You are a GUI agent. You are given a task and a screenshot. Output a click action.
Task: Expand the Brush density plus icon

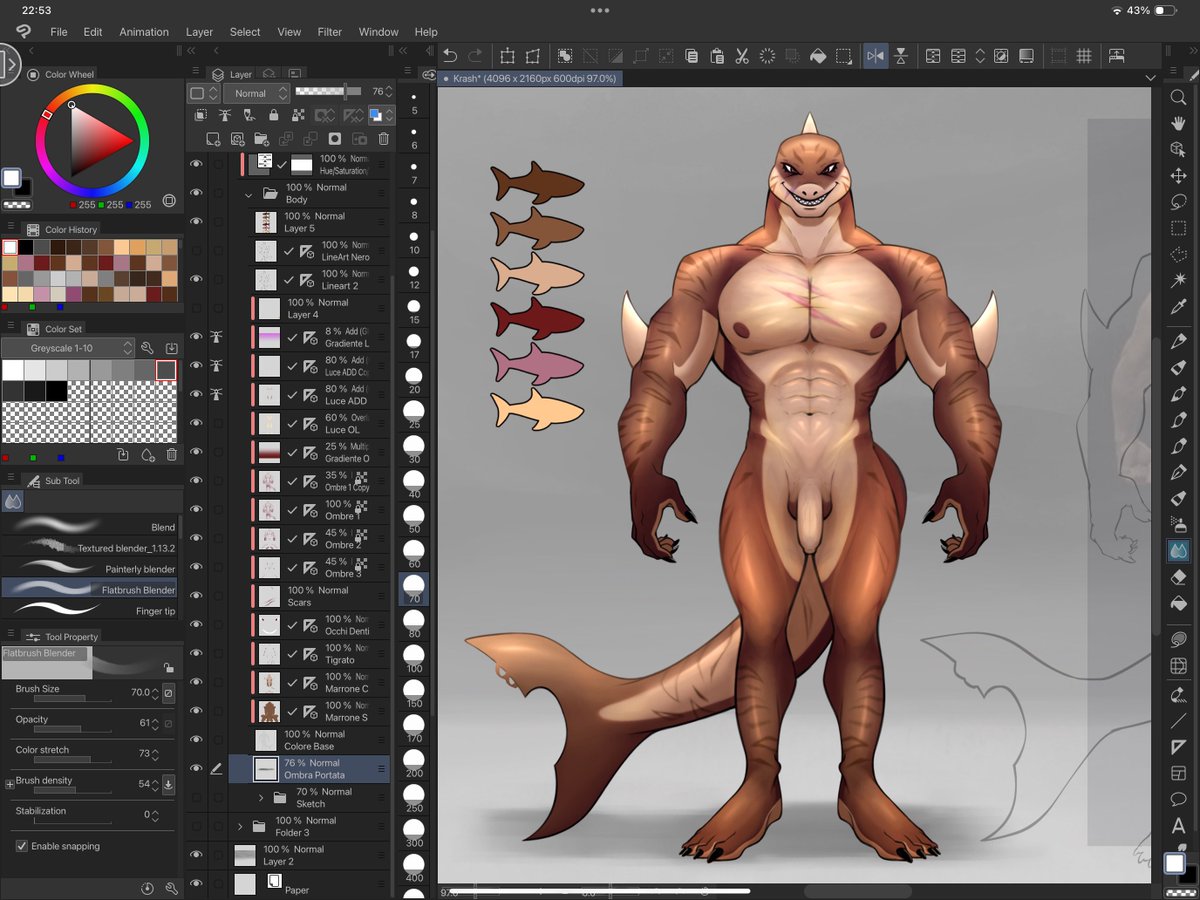pyautogui.click(x=10, y=784)
